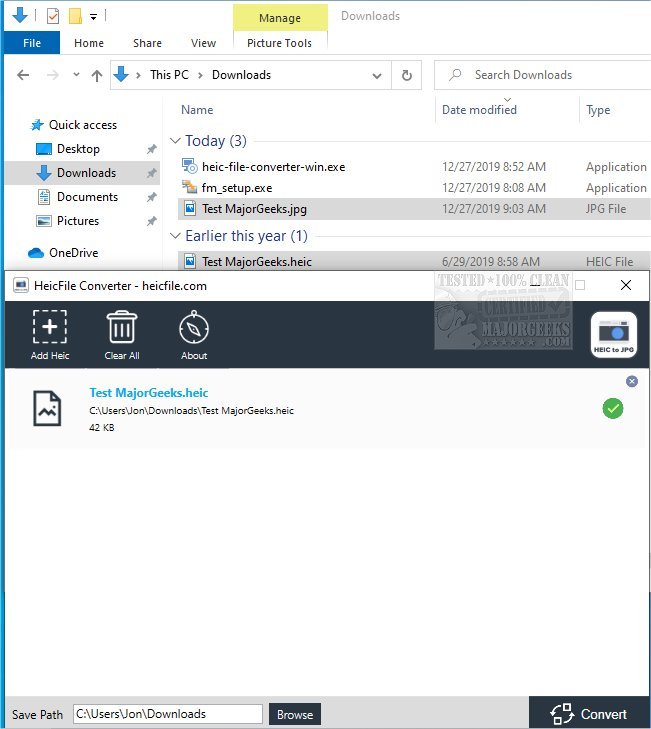Select the fm_setup.exe file name
The image size is (651, 729).
(x=237, y=188)
